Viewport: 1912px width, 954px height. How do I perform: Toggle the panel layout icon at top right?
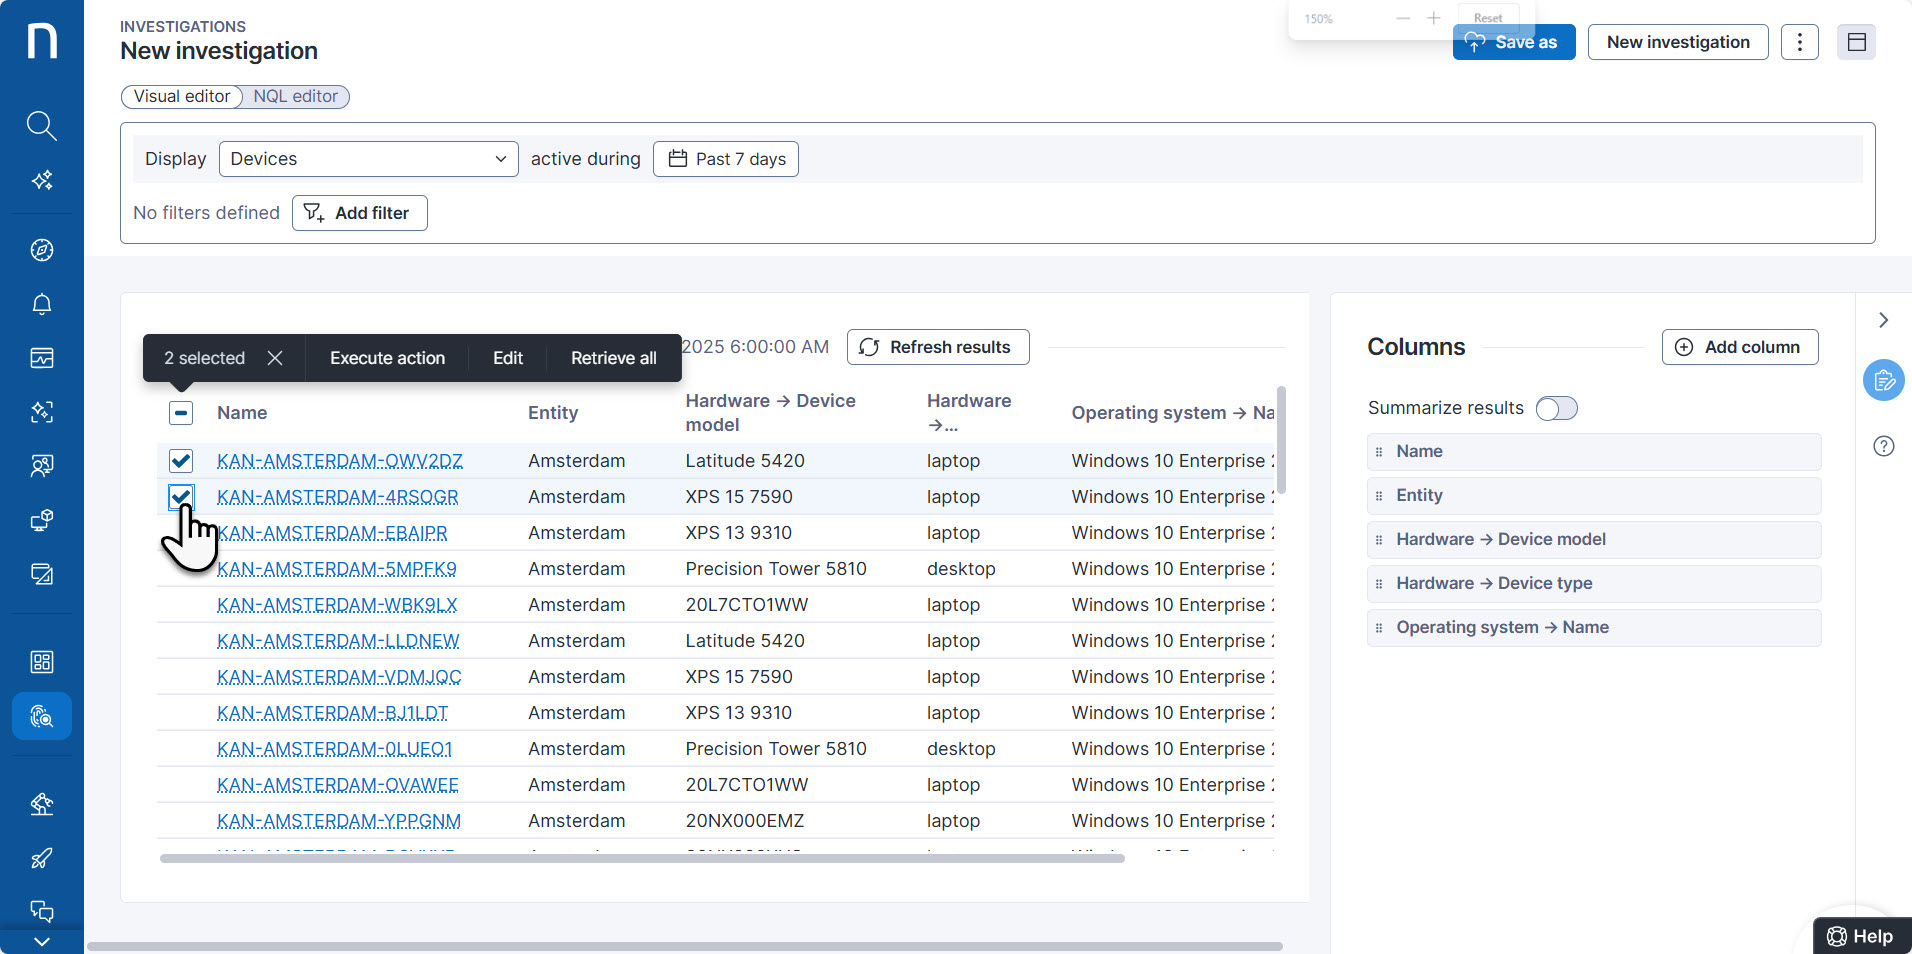(1856, 42)
